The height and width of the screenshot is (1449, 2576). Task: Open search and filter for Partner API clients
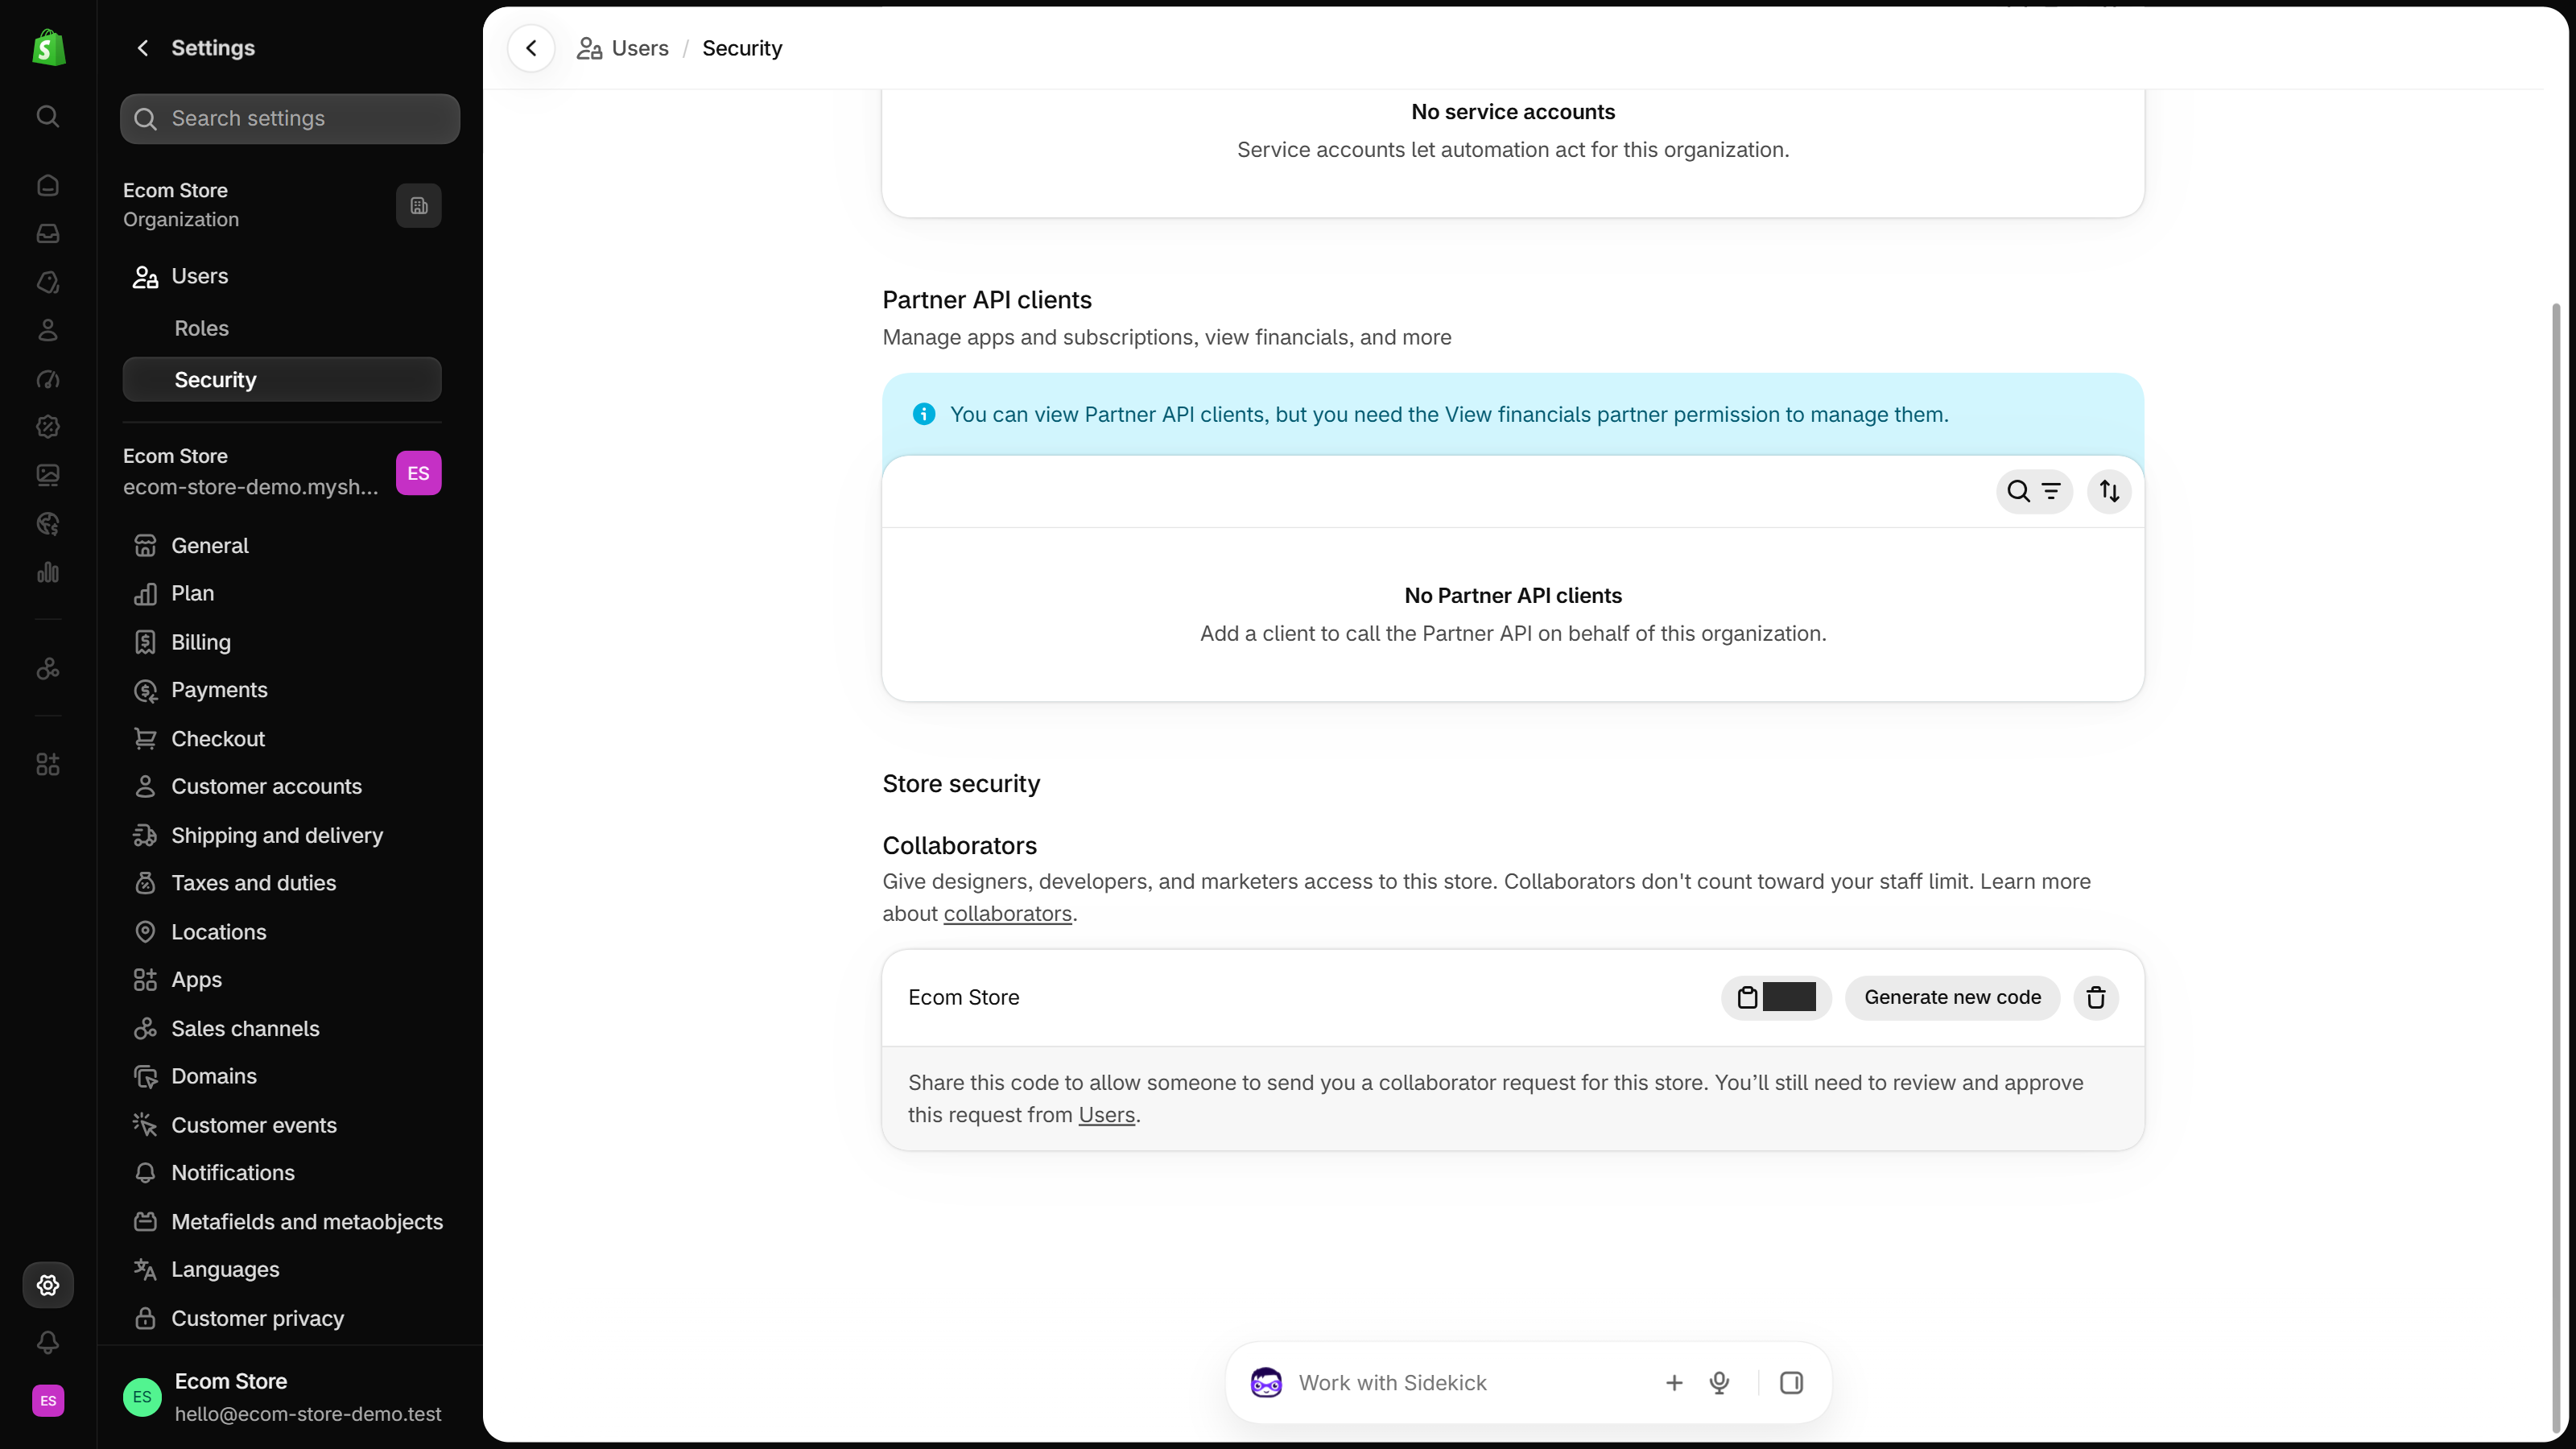[x=2034, y=491]
